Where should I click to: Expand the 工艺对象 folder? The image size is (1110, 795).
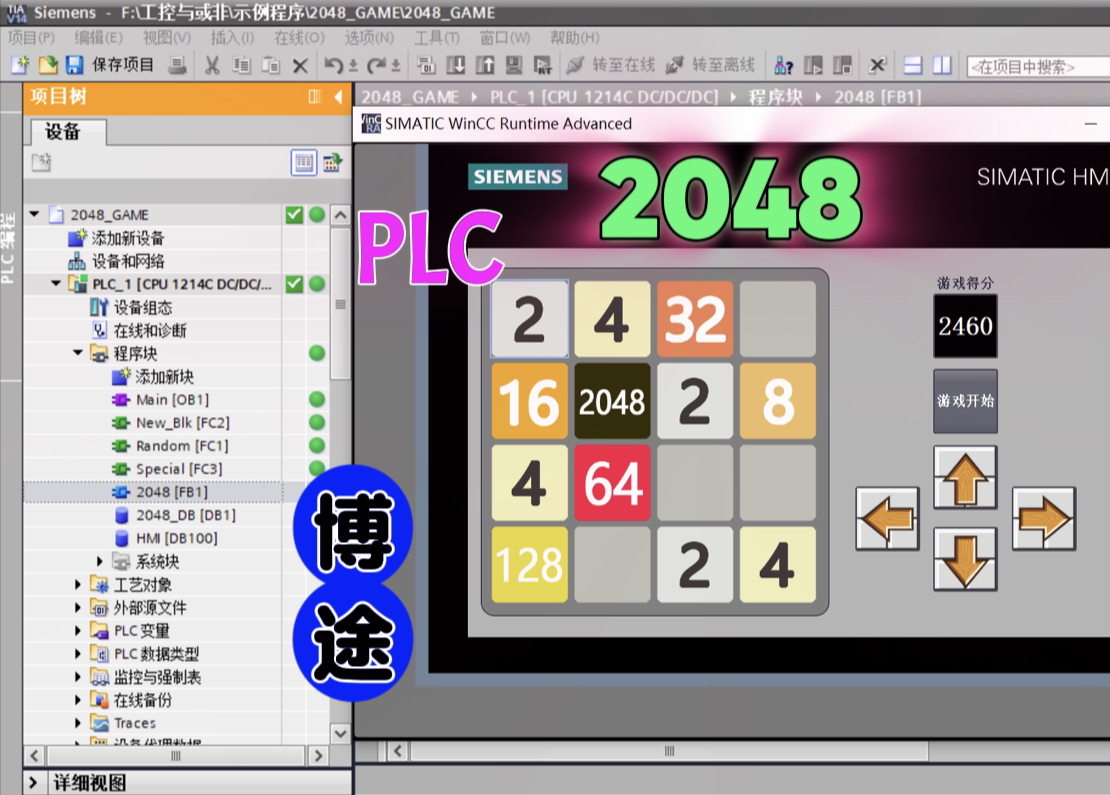(x=78, y=585)
